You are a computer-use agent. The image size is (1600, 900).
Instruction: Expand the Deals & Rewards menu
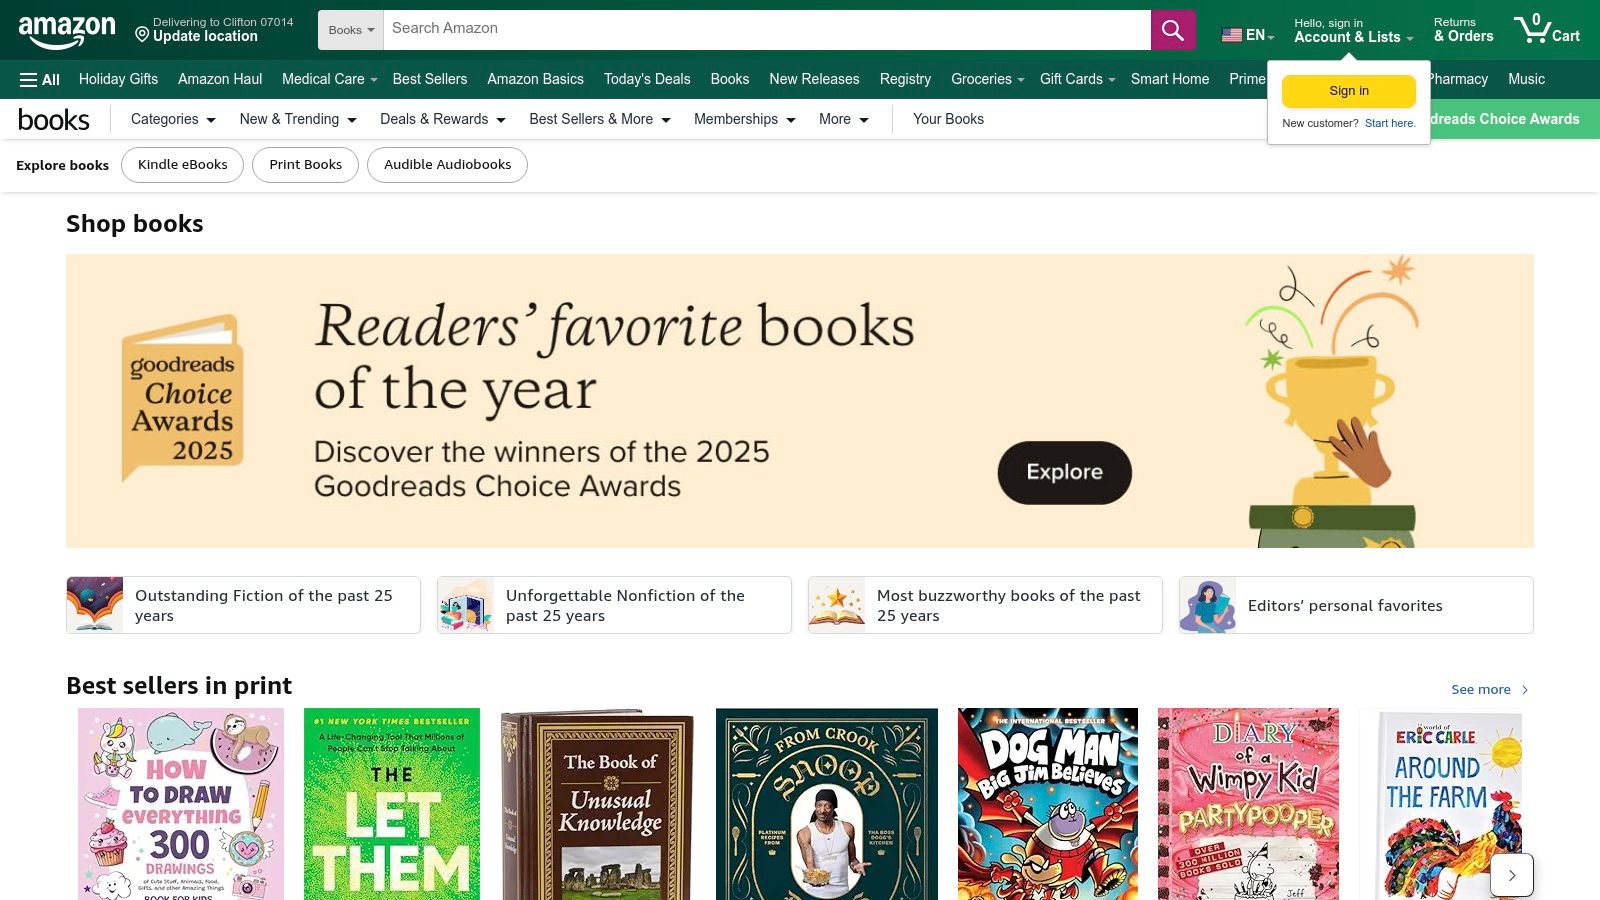(x=441, y=119)
